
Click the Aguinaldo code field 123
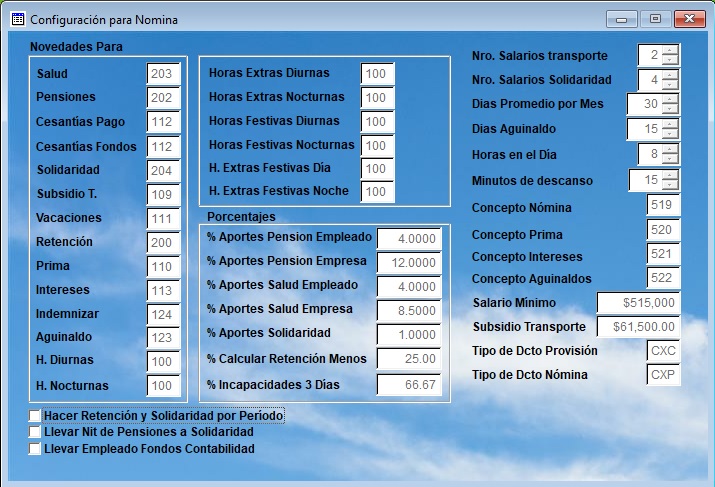click(164, 337)
